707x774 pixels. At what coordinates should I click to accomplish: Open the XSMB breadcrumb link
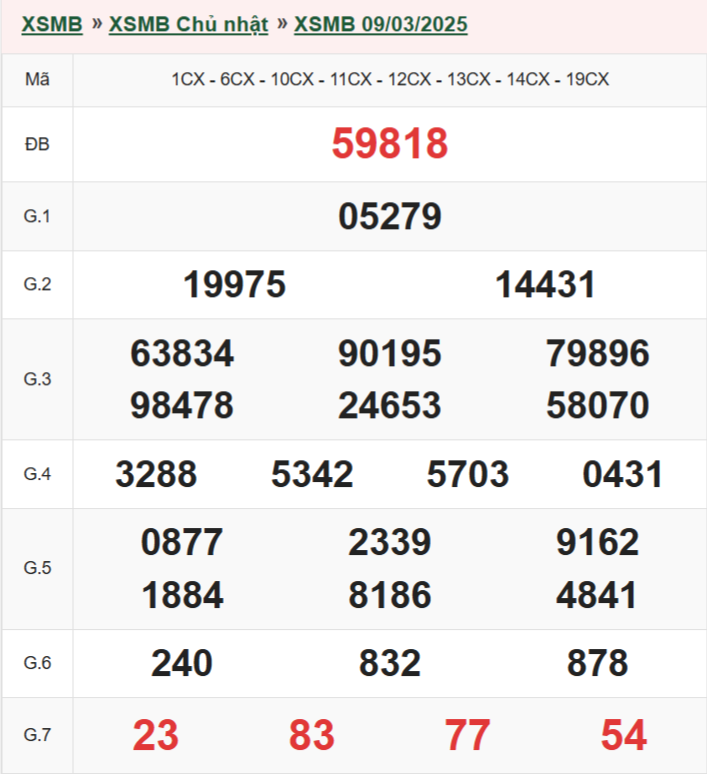(x=52, y=24)
